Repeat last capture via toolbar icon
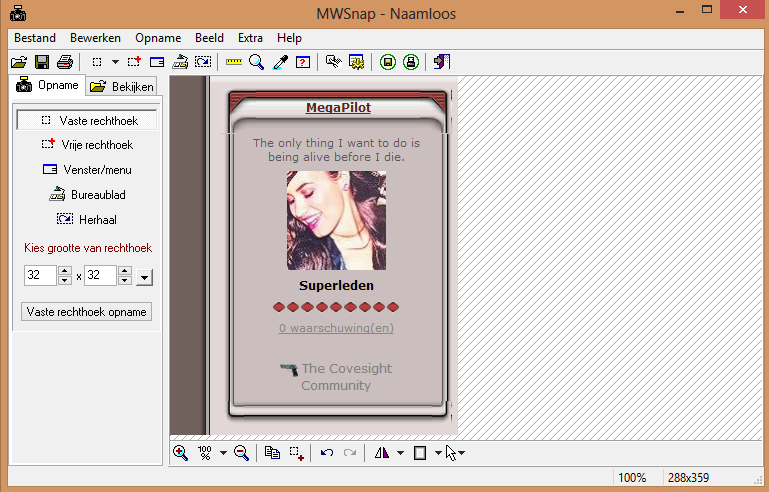 click(203, 62)
